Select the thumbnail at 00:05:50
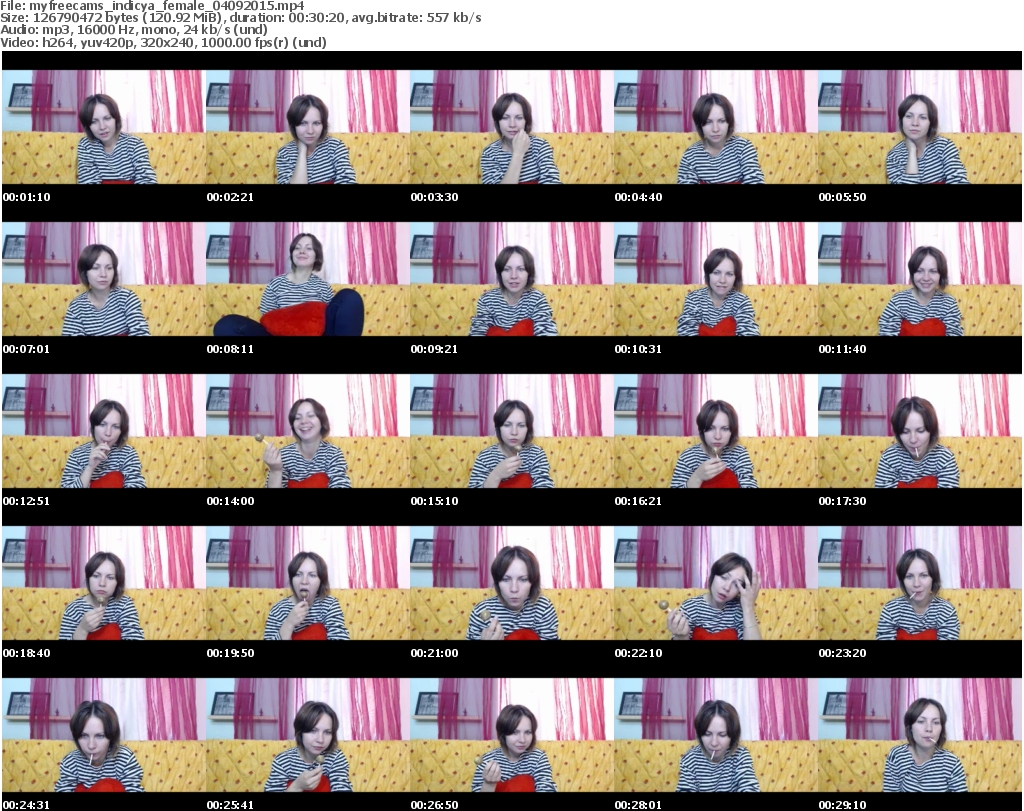The width and height of the screenshot is (1024, 811). tap(920, 127)
